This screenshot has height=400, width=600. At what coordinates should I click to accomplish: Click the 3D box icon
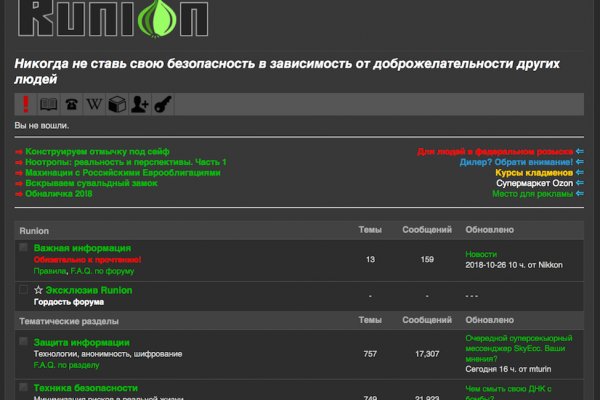tap(117, 104)
